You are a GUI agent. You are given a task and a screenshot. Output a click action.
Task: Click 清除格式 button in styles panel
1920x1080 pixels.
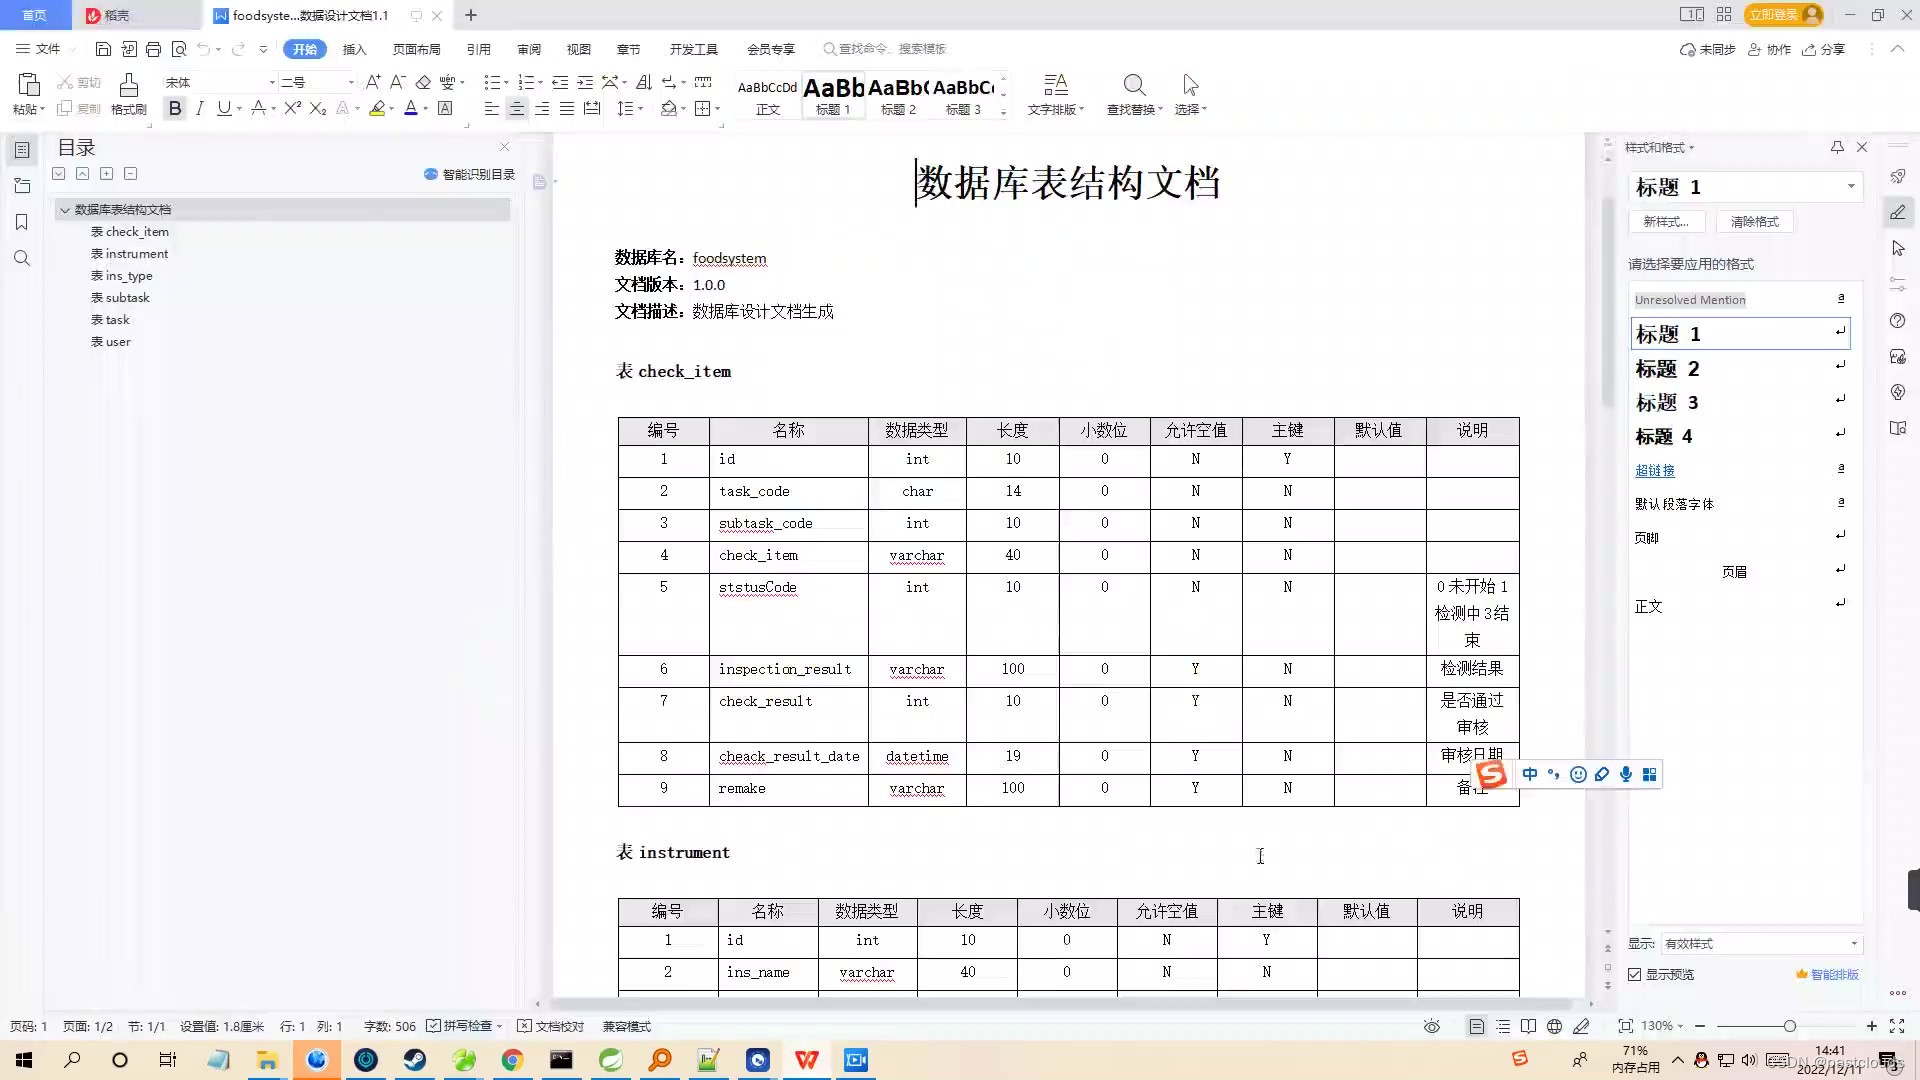[1754, 222]
